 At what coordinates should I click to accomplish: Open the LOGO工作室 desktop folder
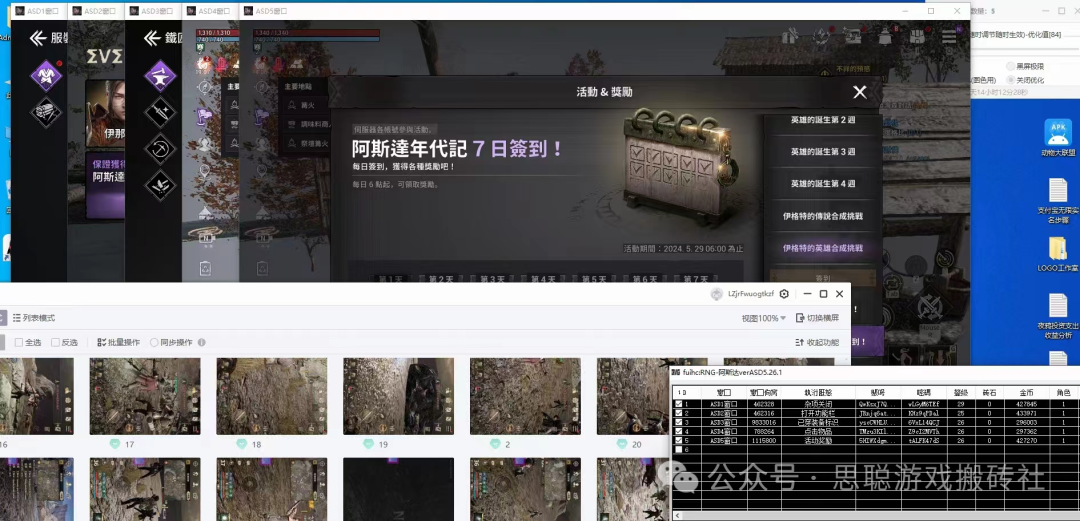click(1058, 254)
